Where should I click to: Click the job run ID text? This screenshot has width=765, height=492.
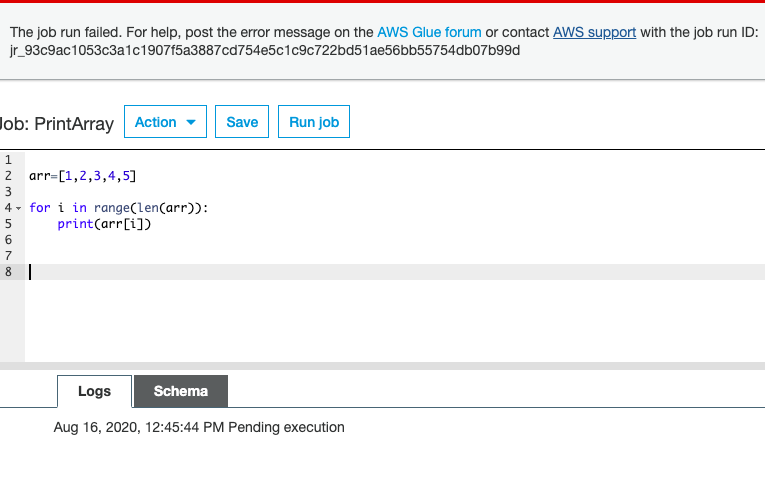264,50
